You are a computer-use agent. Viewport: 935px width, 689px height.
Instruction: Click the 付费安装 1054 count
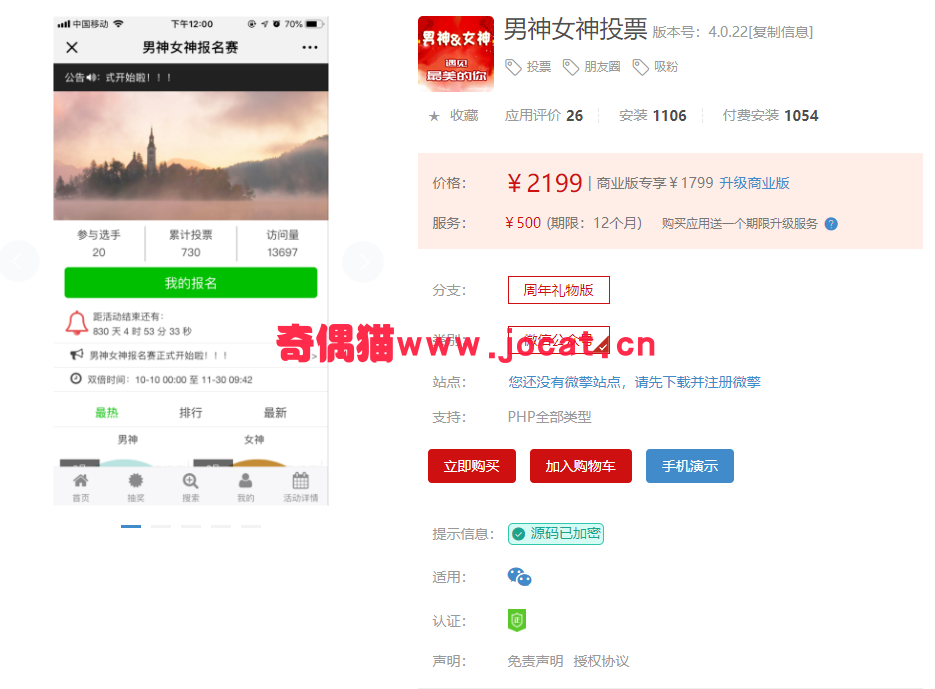(770, 116)
